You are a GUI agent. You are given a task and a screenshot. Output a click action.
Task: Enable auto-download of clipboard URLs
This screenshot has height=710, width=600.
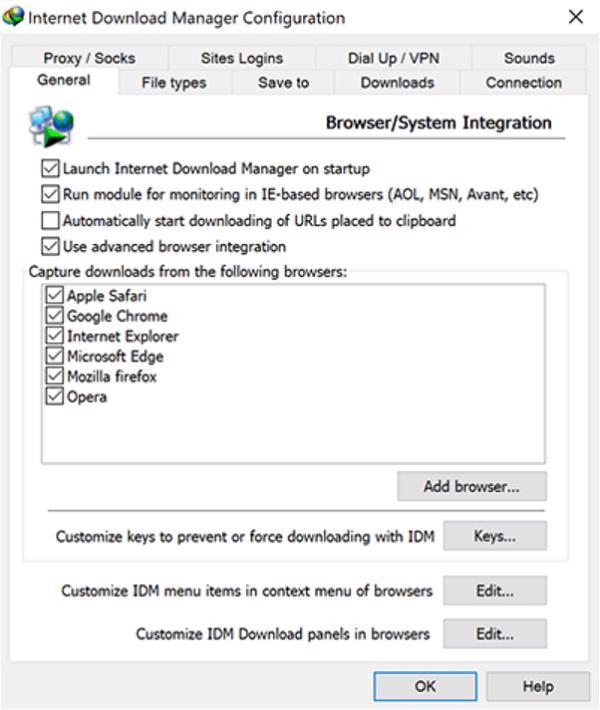point(50,221)
